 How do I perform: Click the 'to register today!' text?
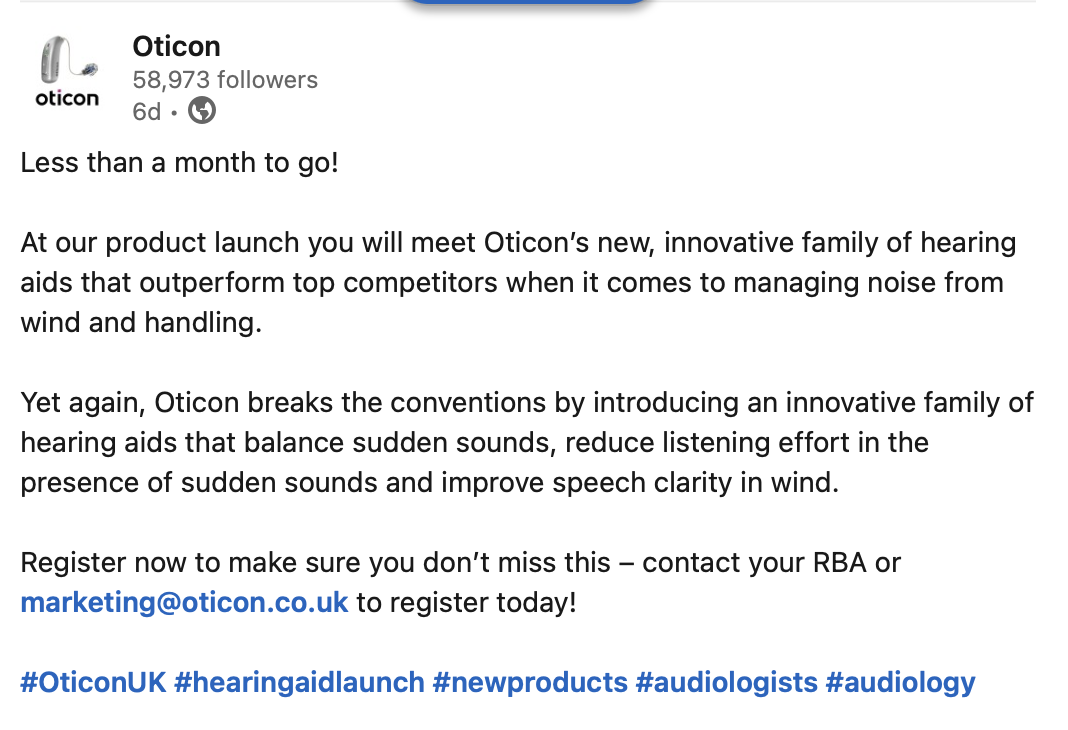pyautogui.click(x=467, y=603)
